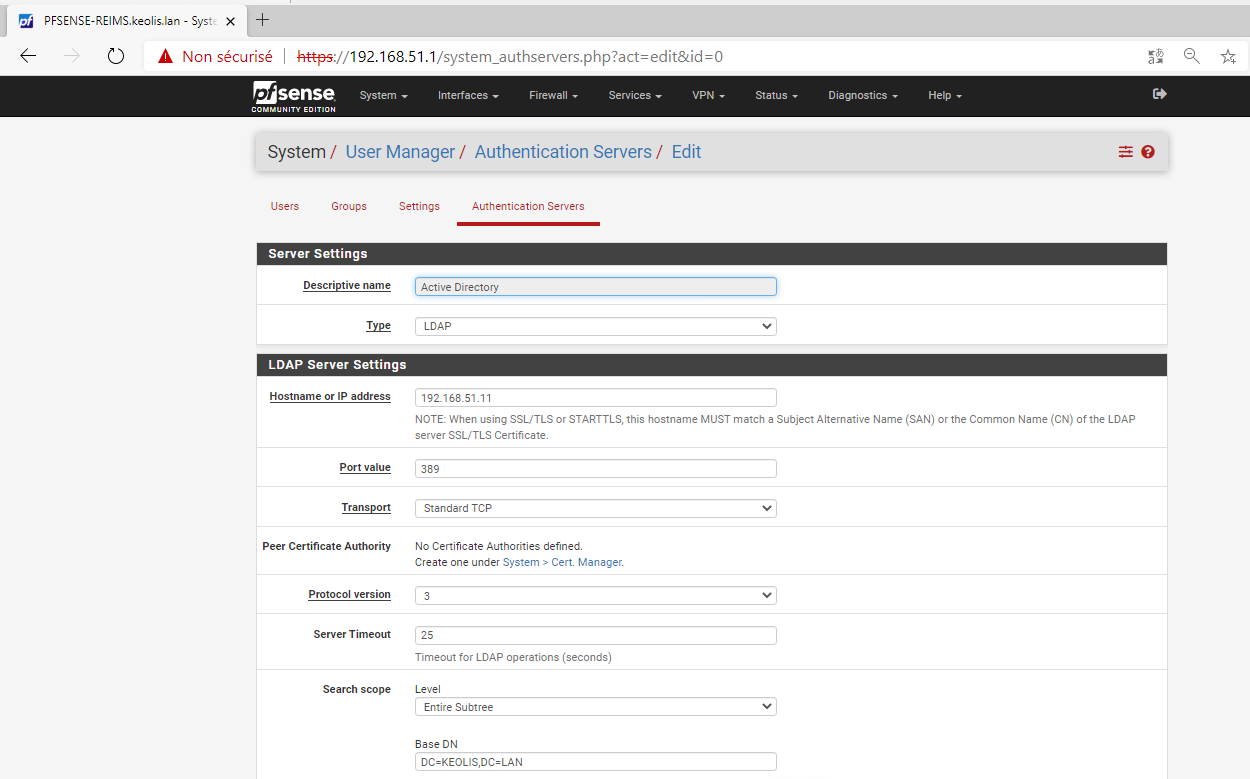Open the Diagnostics menu
The image size is (1250, 779).
(x=863, y=96)
